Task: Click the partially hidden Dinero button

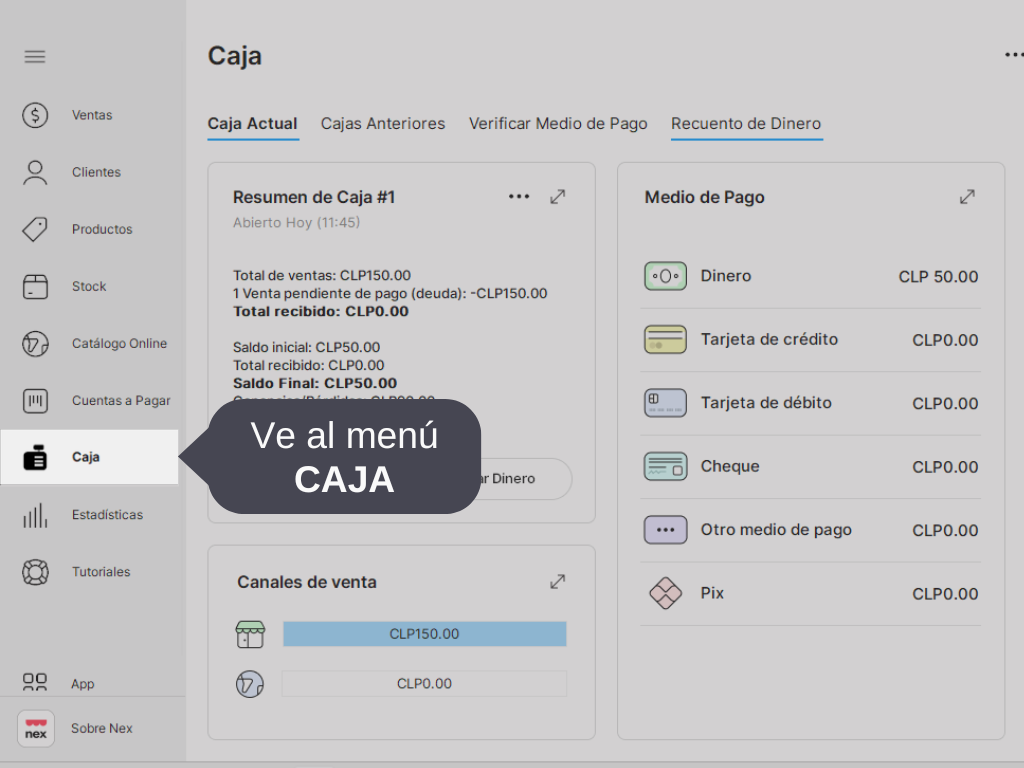Action: click(526, 479)
